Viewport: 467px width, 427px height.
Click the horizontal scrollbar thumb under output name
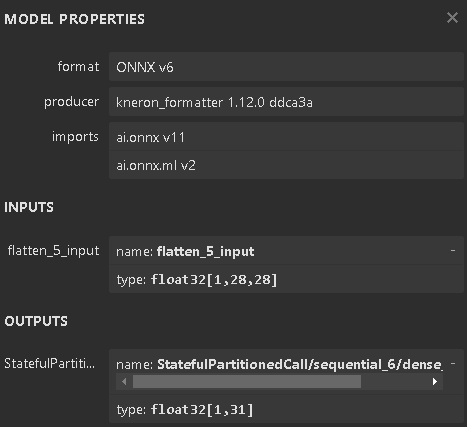pyautogui.click(x=247, y=382)
